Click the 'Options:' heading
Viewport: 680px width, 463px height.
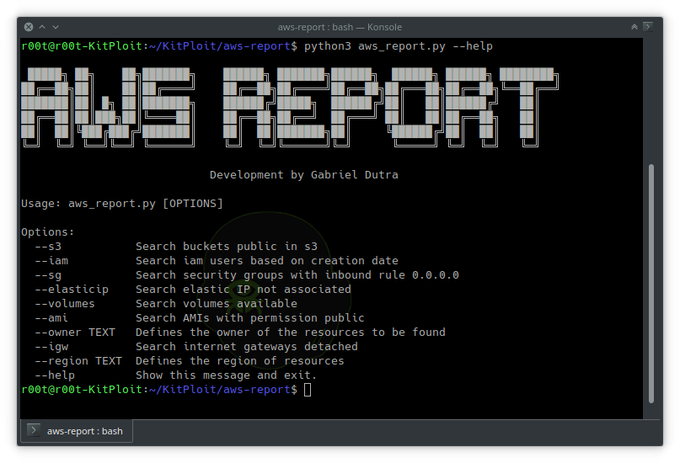[48, 232]
